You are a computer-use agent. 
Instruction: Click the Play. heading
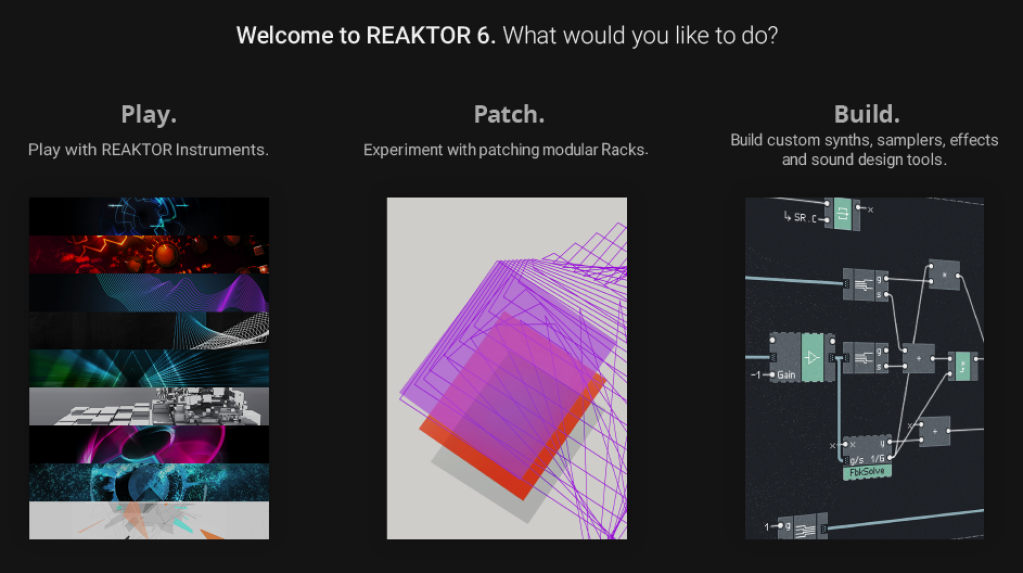pos(149,114)
